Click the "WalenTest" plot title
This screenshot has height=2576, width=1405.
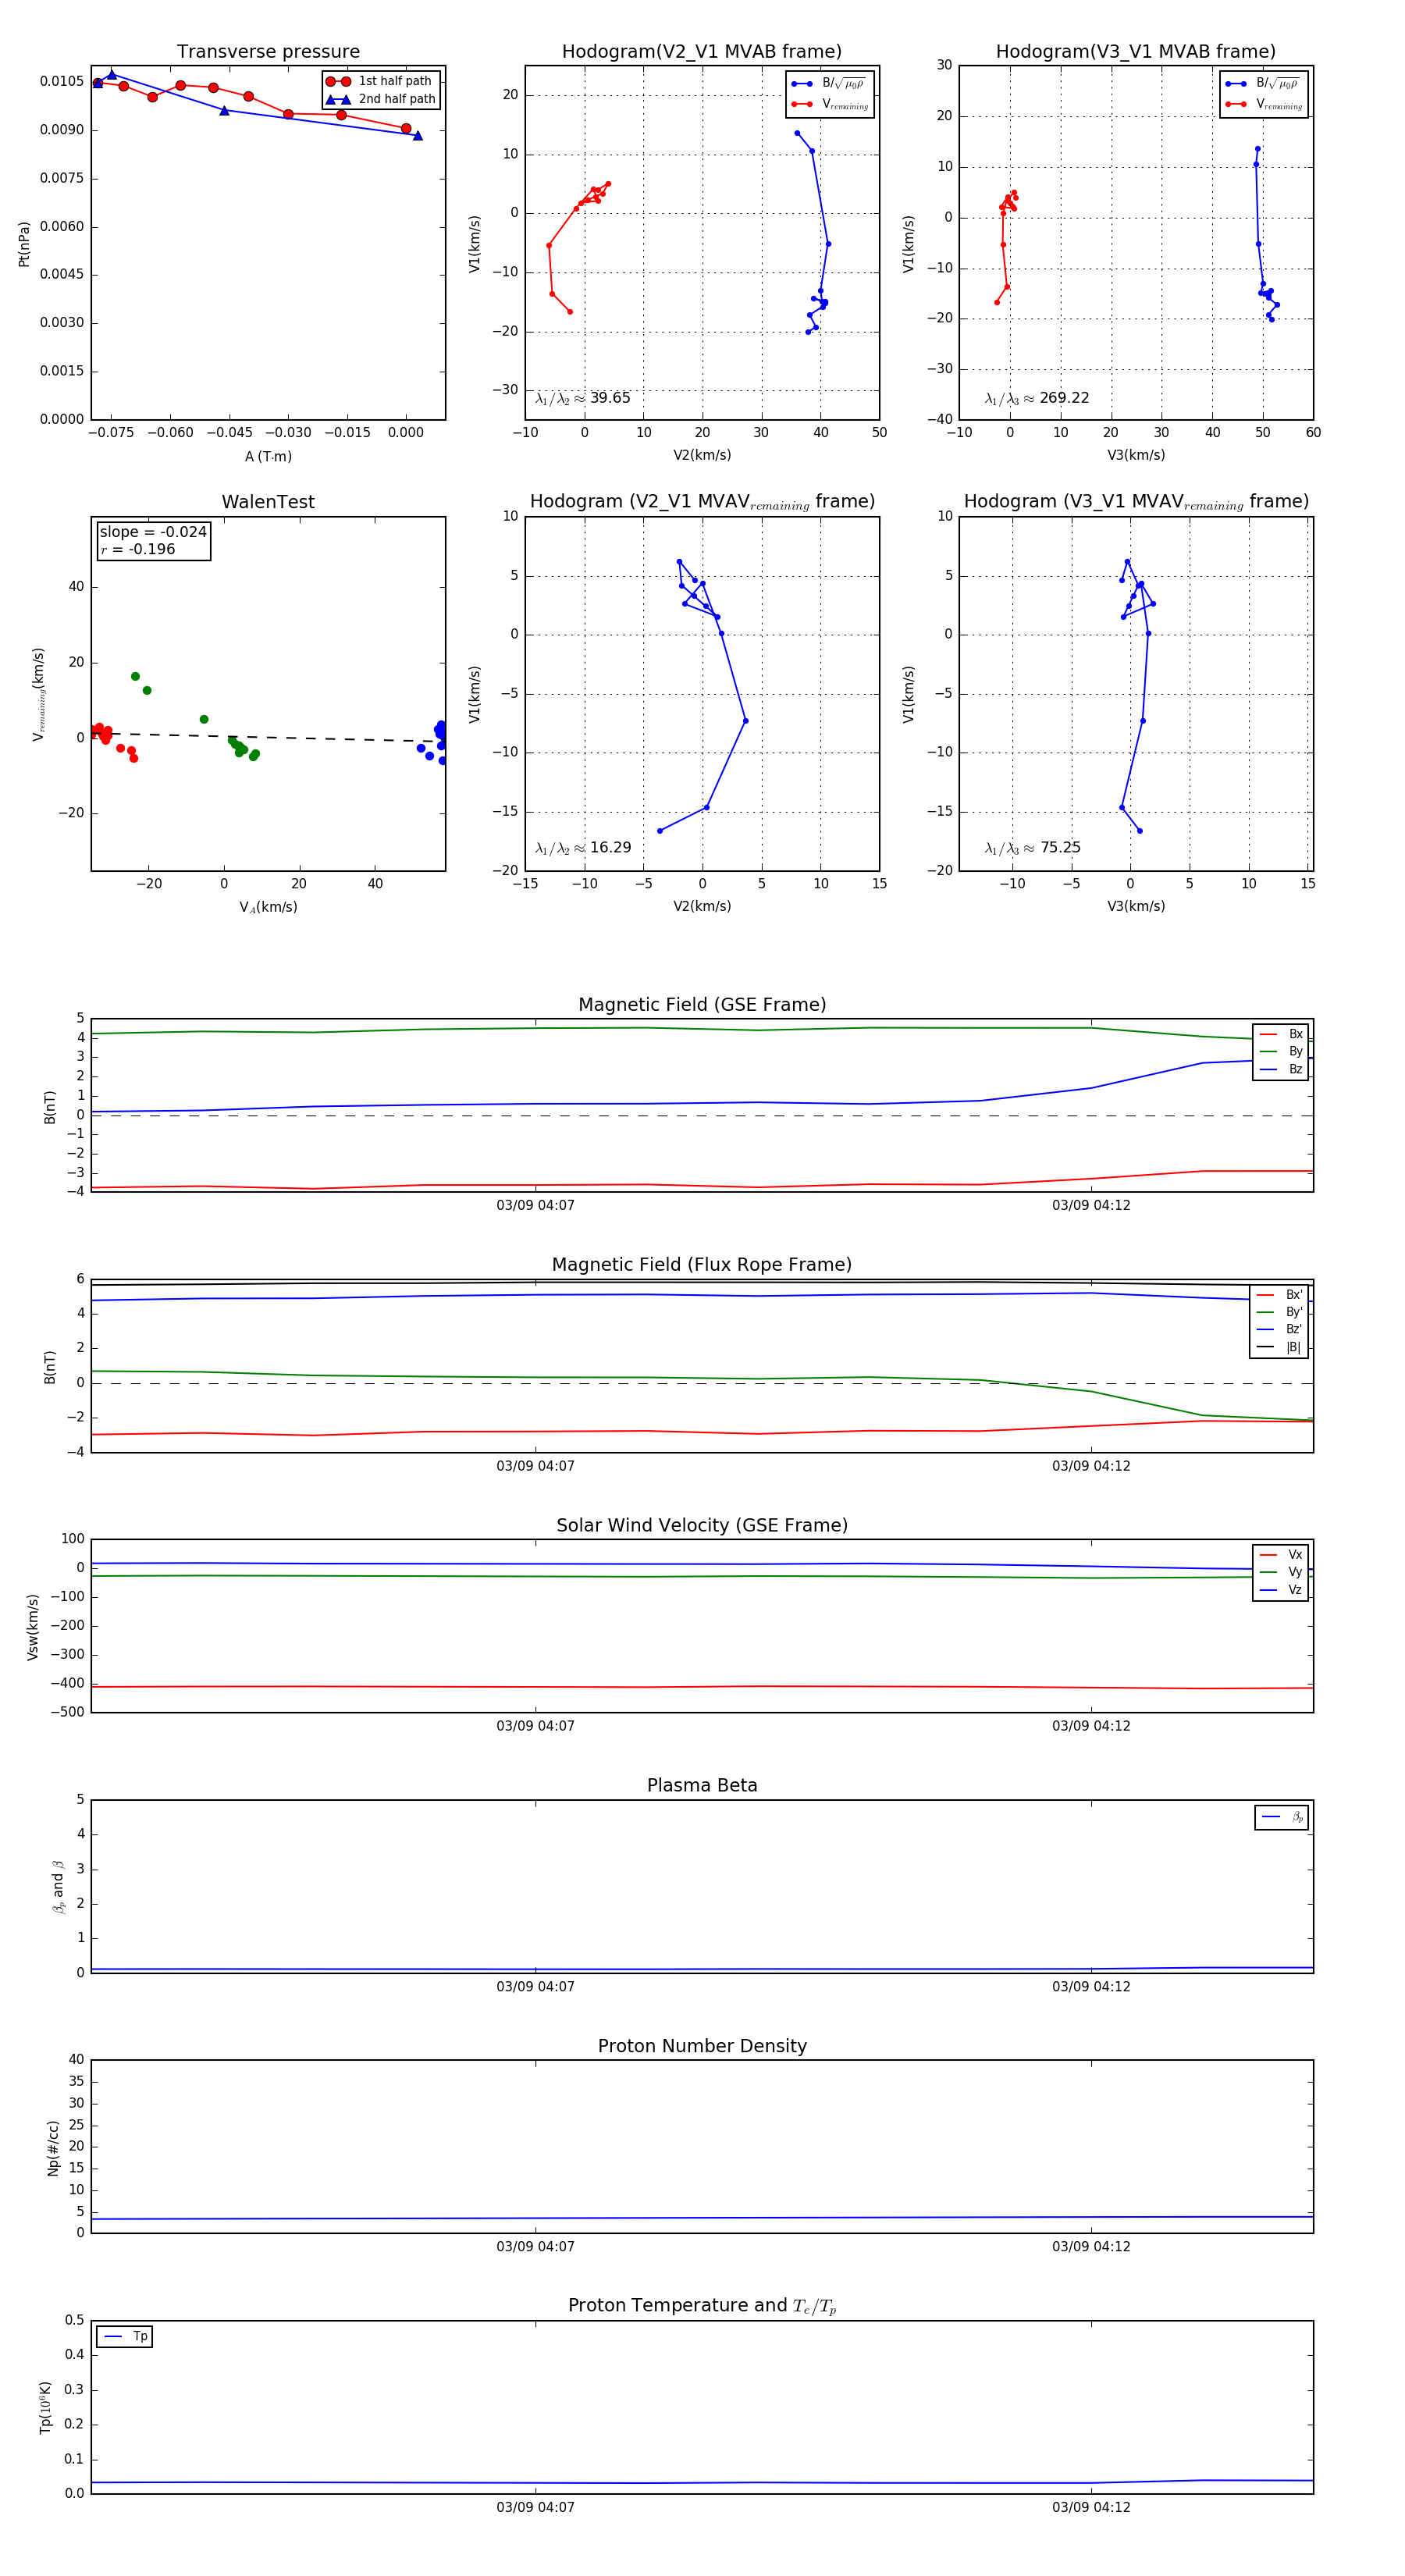(268, 502)
